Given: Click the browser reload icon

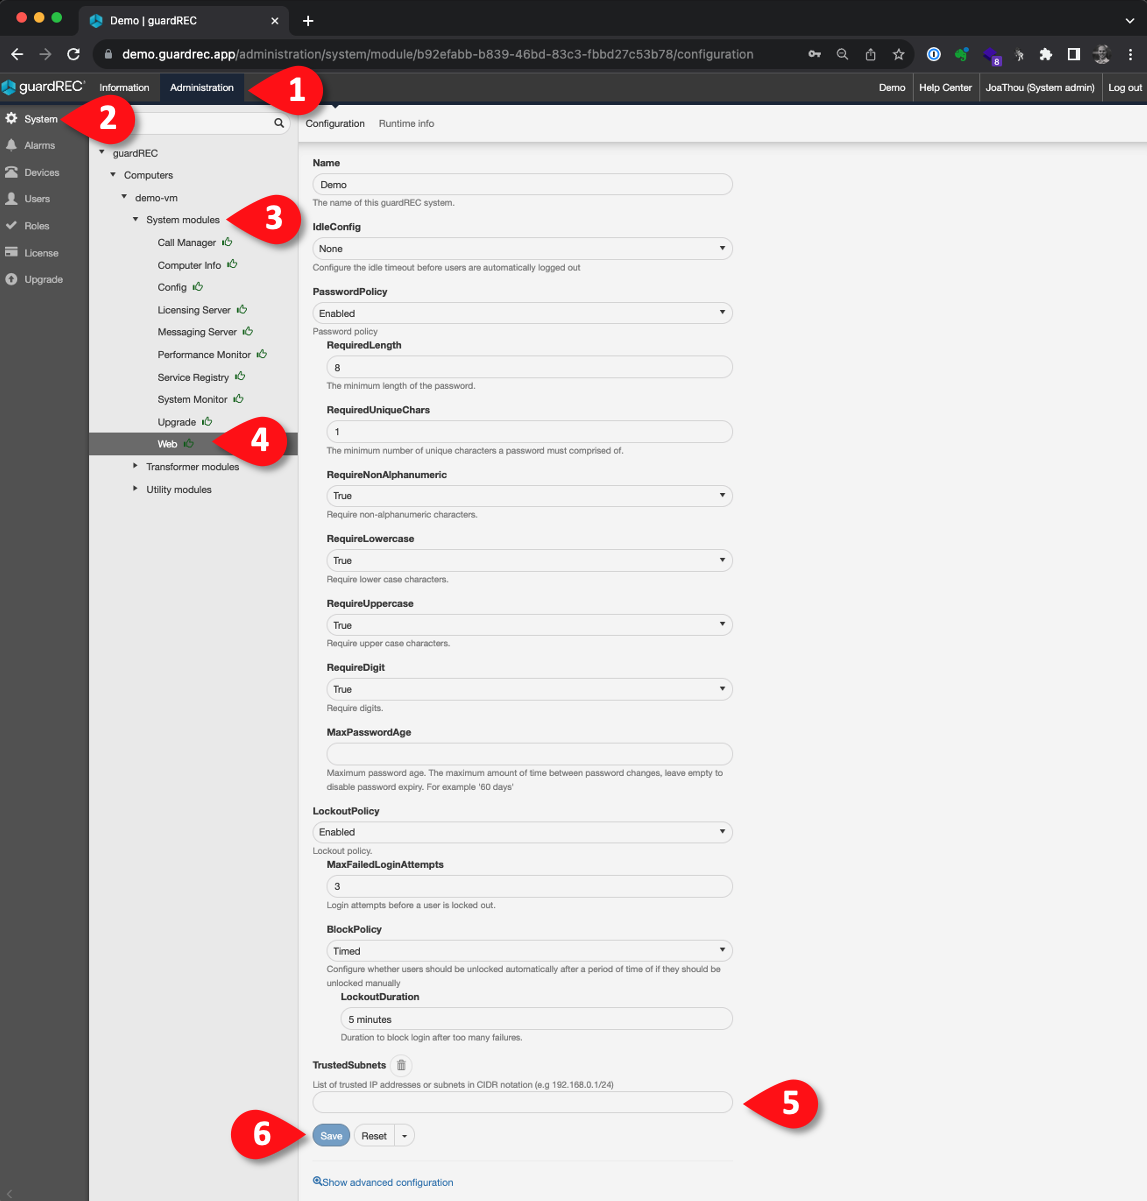Looking at the screenshot, I should [x=73, y=54].
